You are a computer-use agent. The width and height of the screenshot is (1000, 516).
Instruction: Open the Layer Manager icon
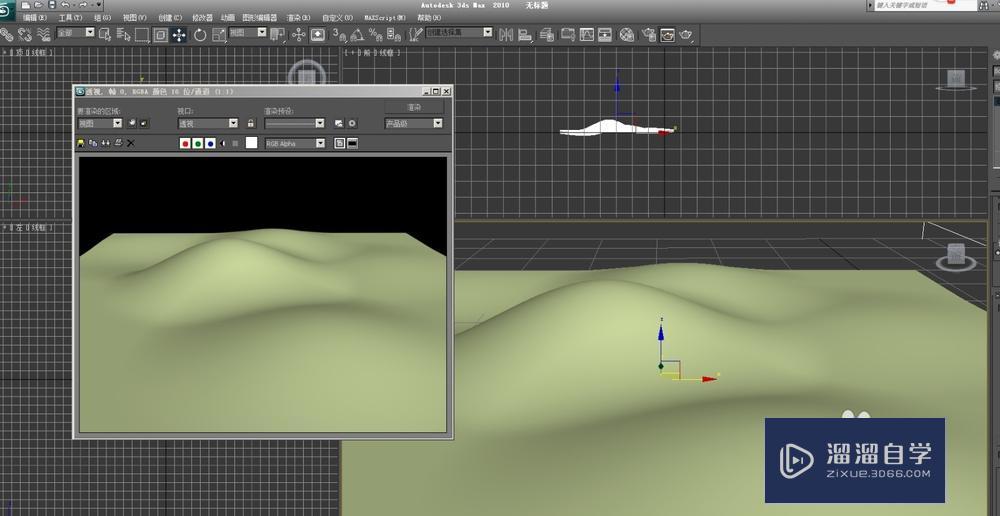547,34
